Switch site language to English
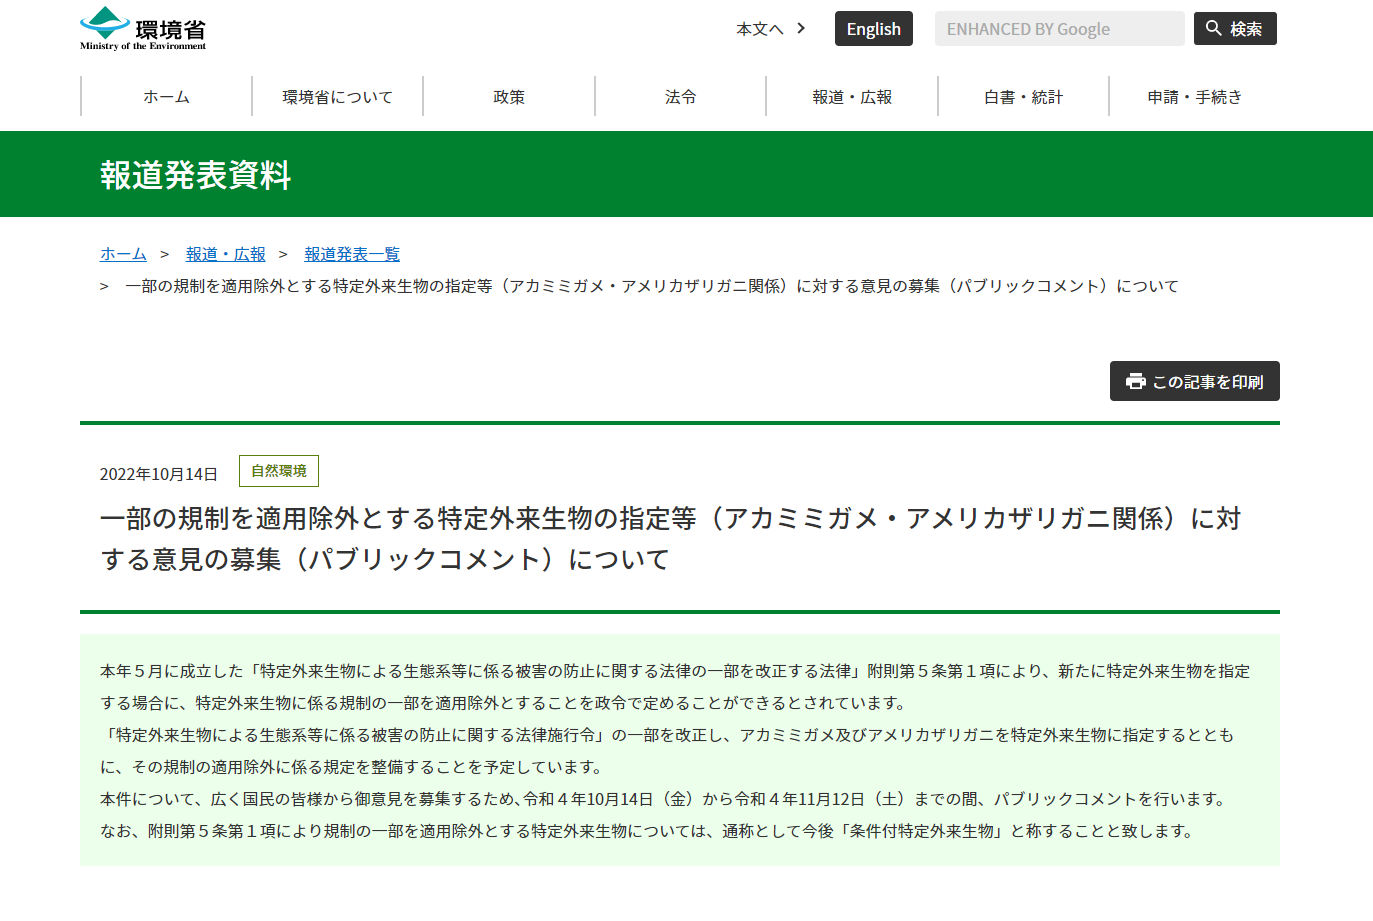The image size is (1373, 921). [x=873, y=29]
